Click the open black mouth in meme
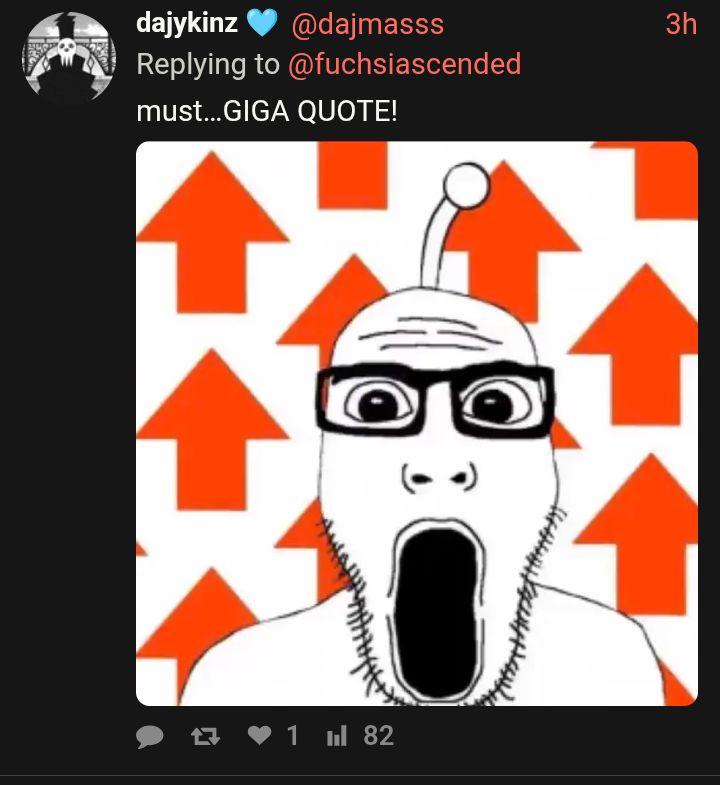 point(437,611)
